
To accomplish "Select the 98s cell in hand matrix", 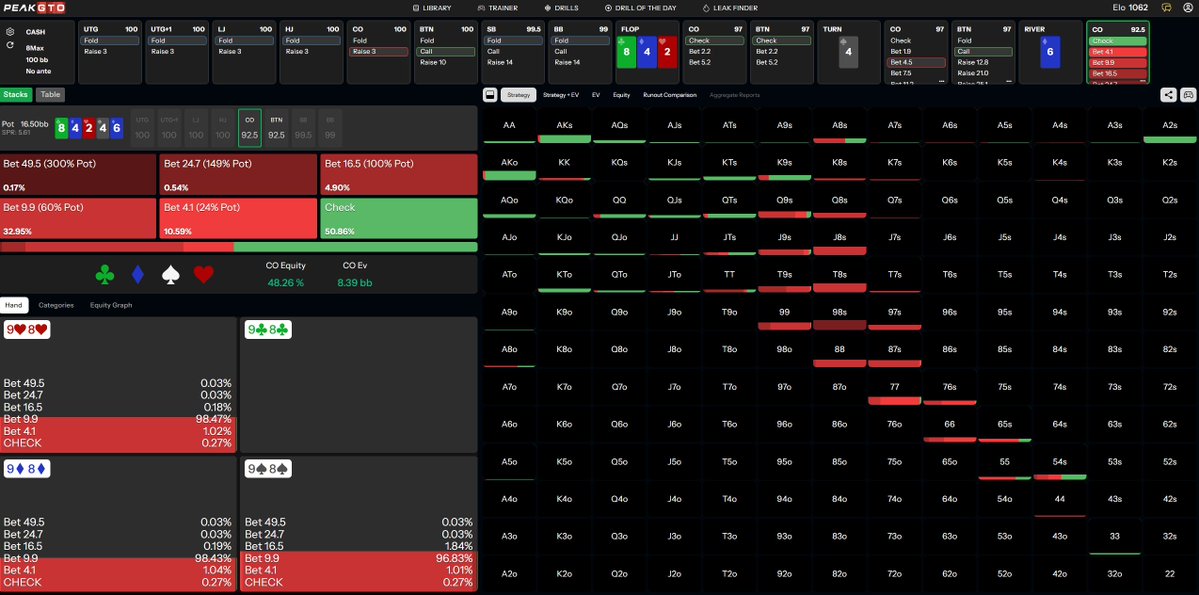I will coord(840,312).
